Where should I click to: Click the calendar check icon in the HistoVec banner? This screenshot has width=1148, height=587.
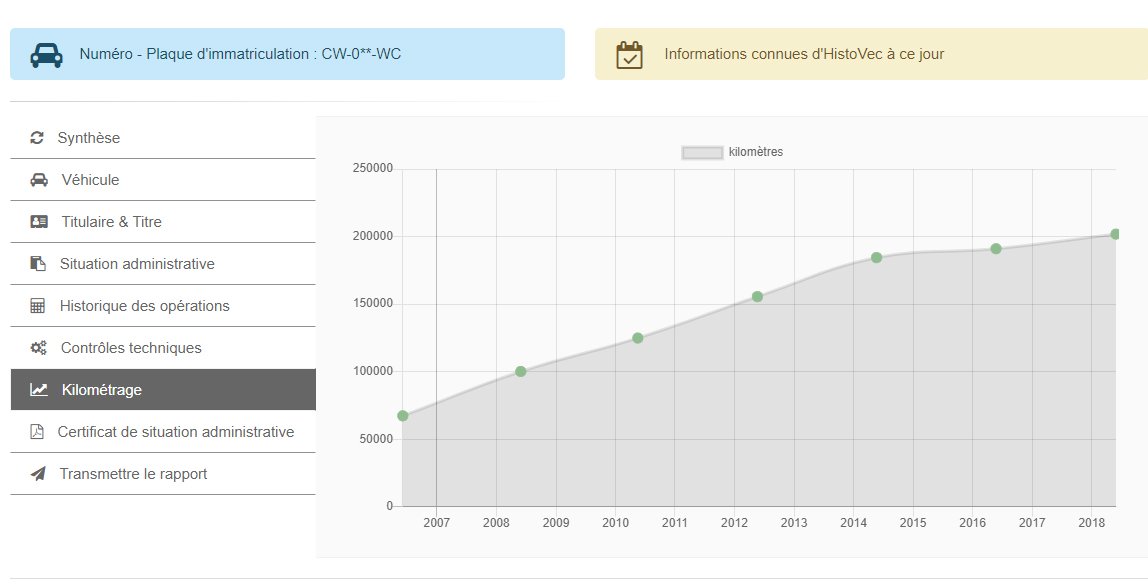(x=630, y=55)
